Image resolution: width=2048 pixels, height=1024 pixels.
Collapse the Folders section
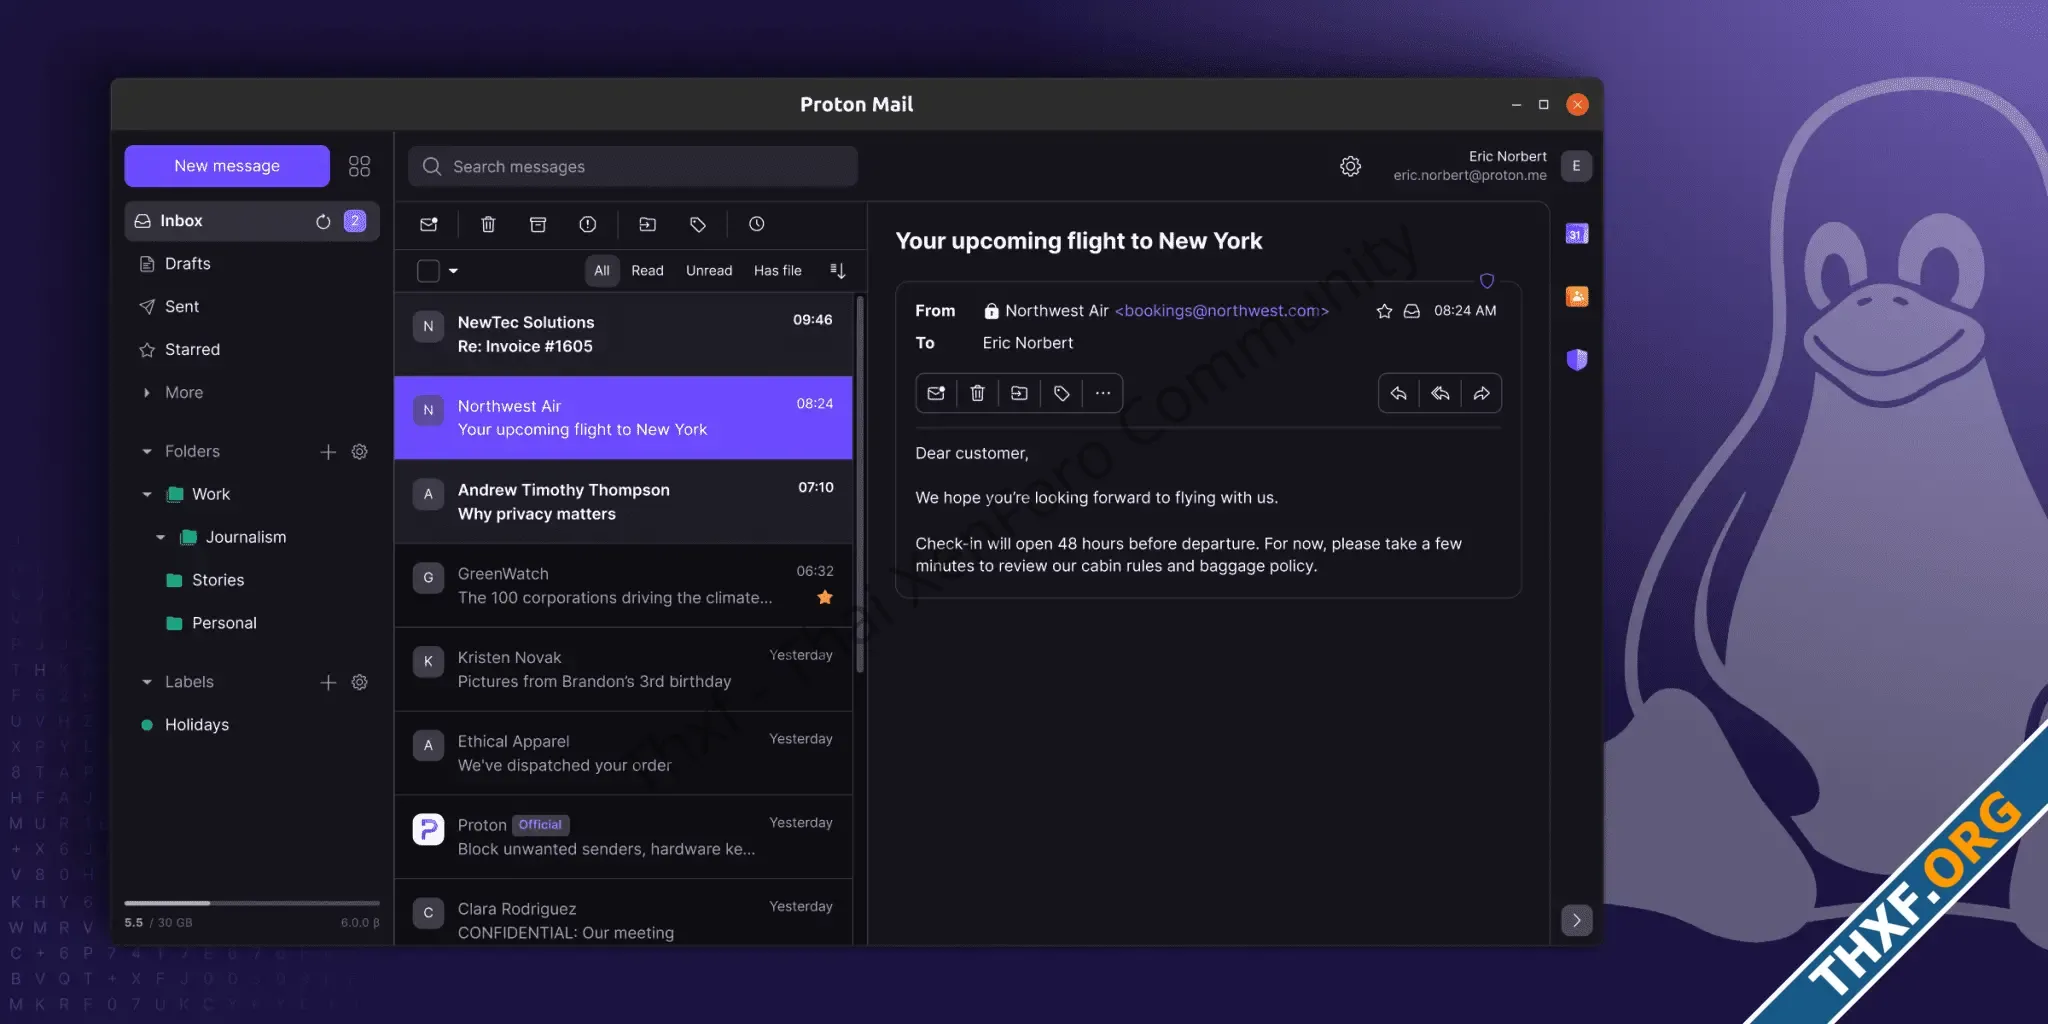click(147, 452)
